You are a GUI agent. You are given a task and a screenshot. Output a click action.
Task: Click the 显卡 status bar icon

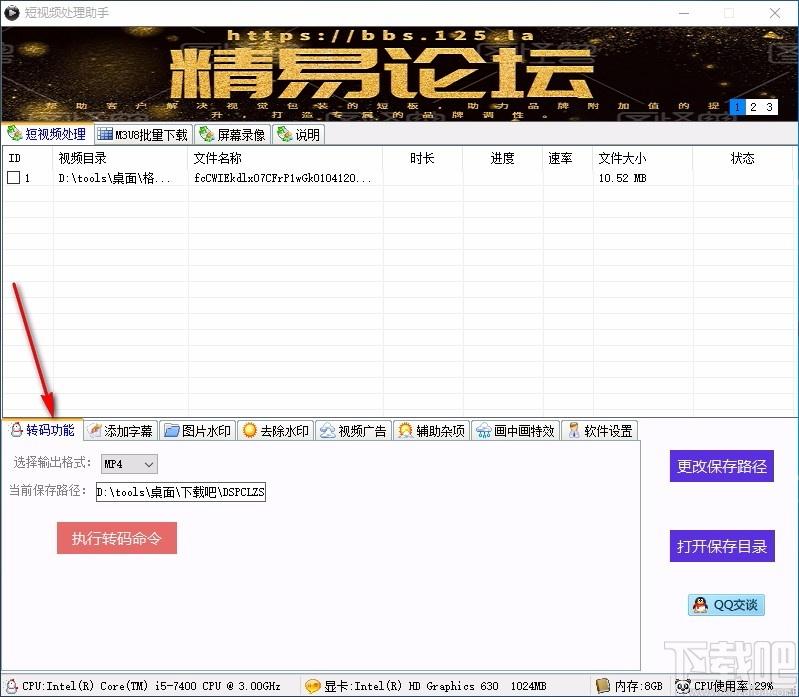pyautogui.click(x=312, y=686)
